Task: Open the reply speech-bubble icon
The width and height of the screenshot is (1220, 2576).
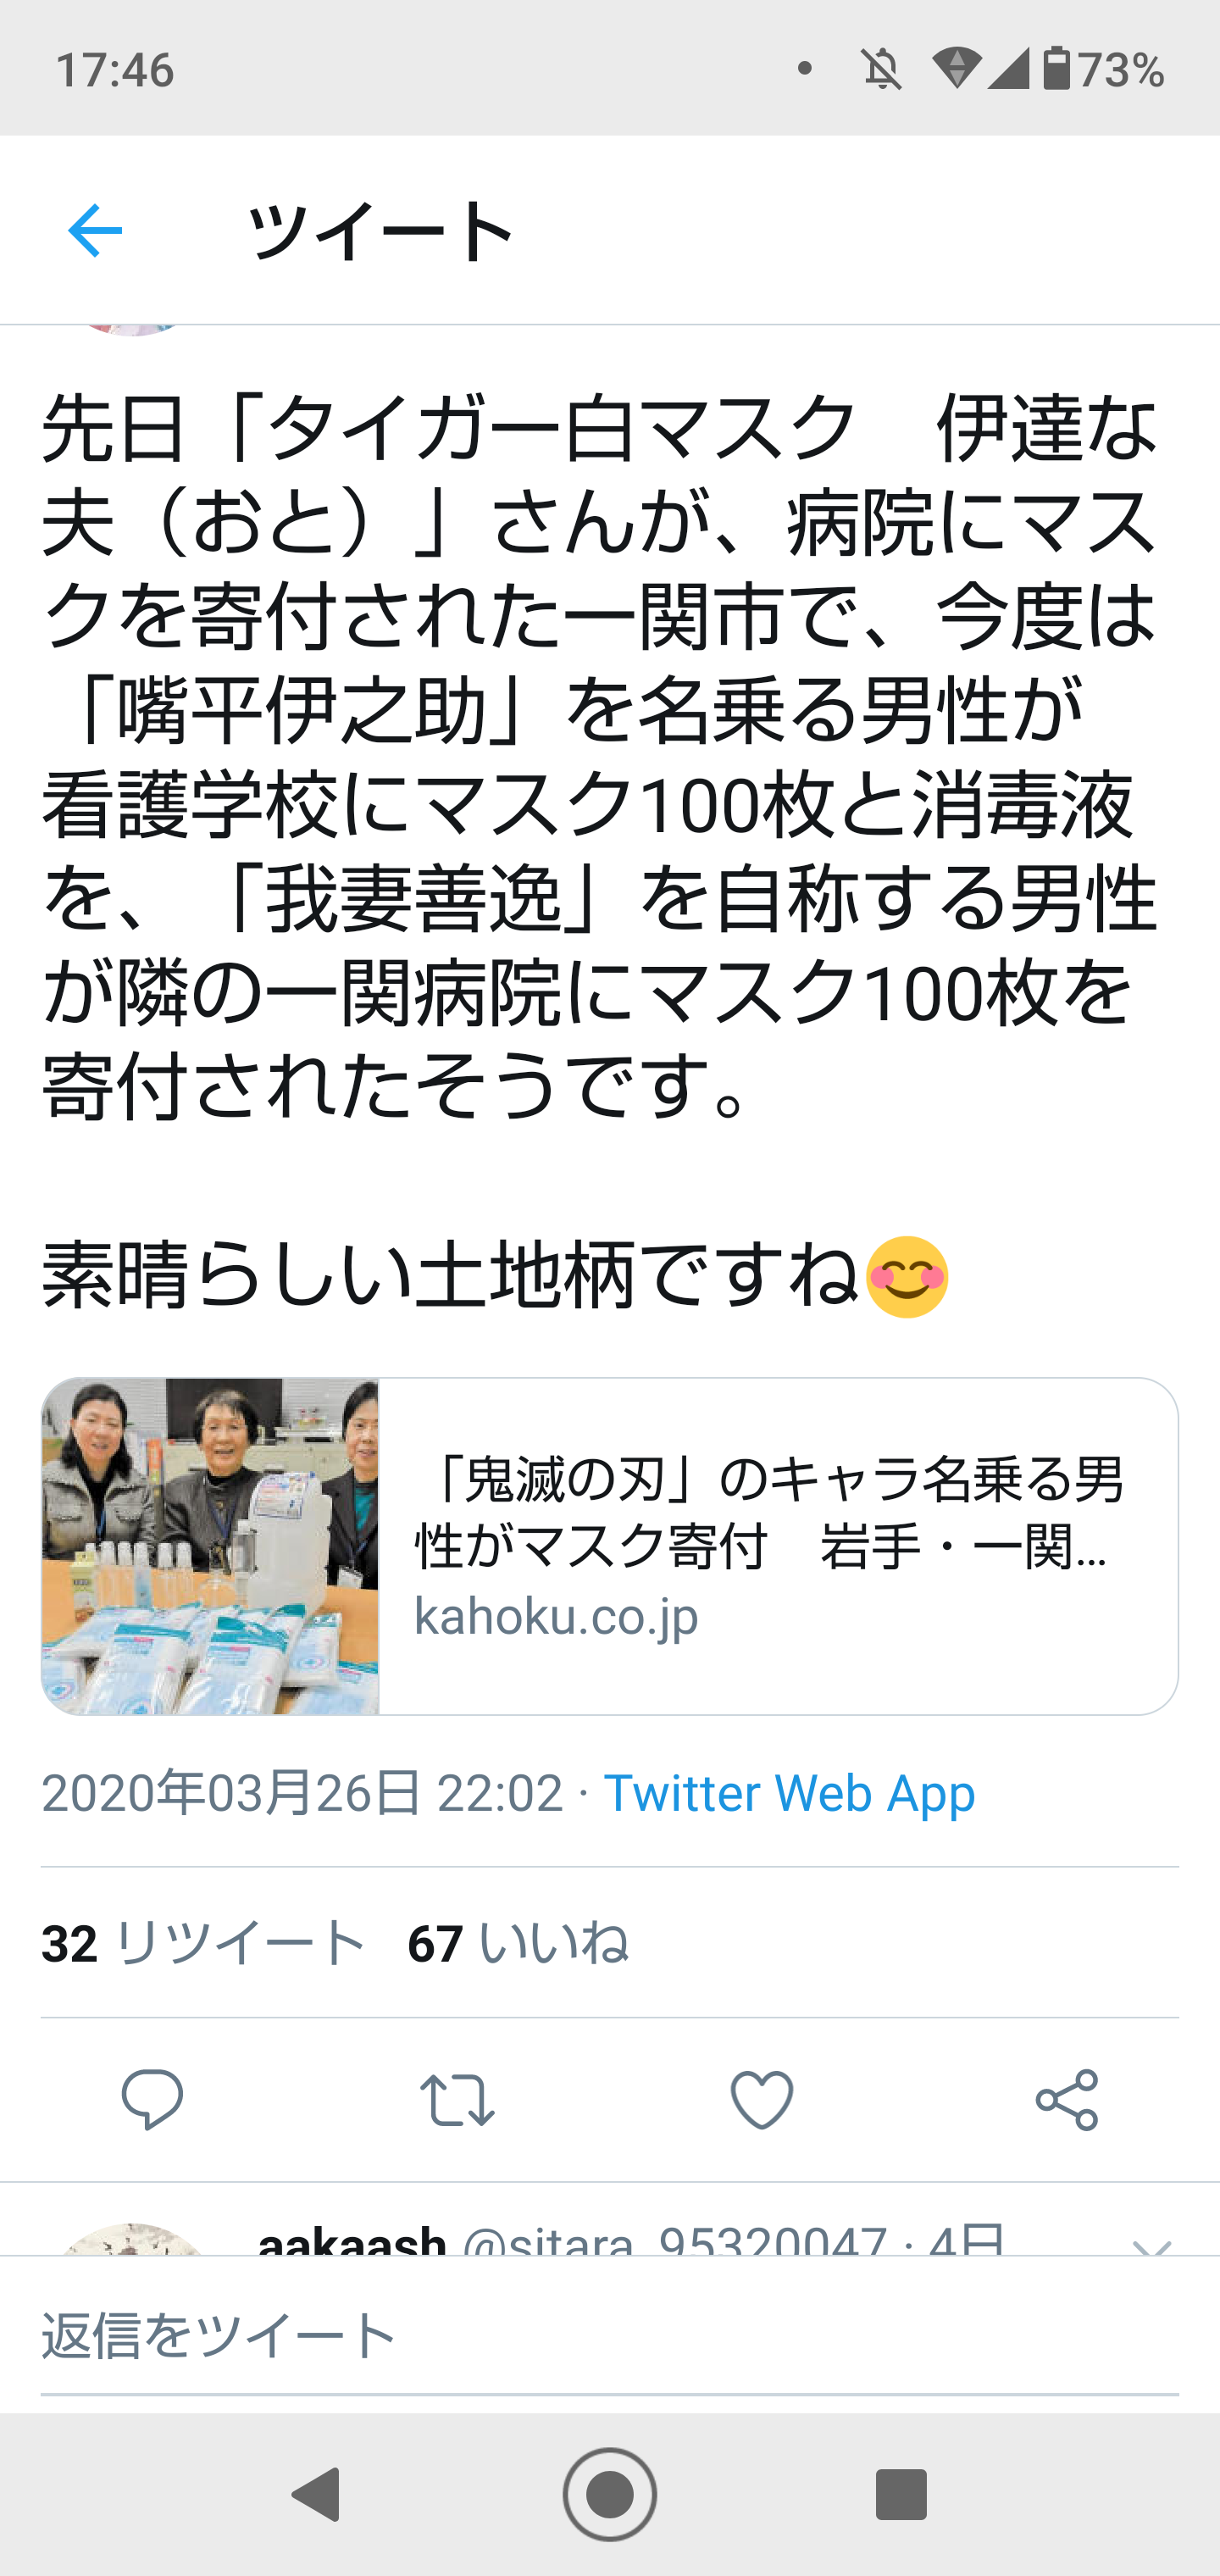Action: click(152, 2099)
